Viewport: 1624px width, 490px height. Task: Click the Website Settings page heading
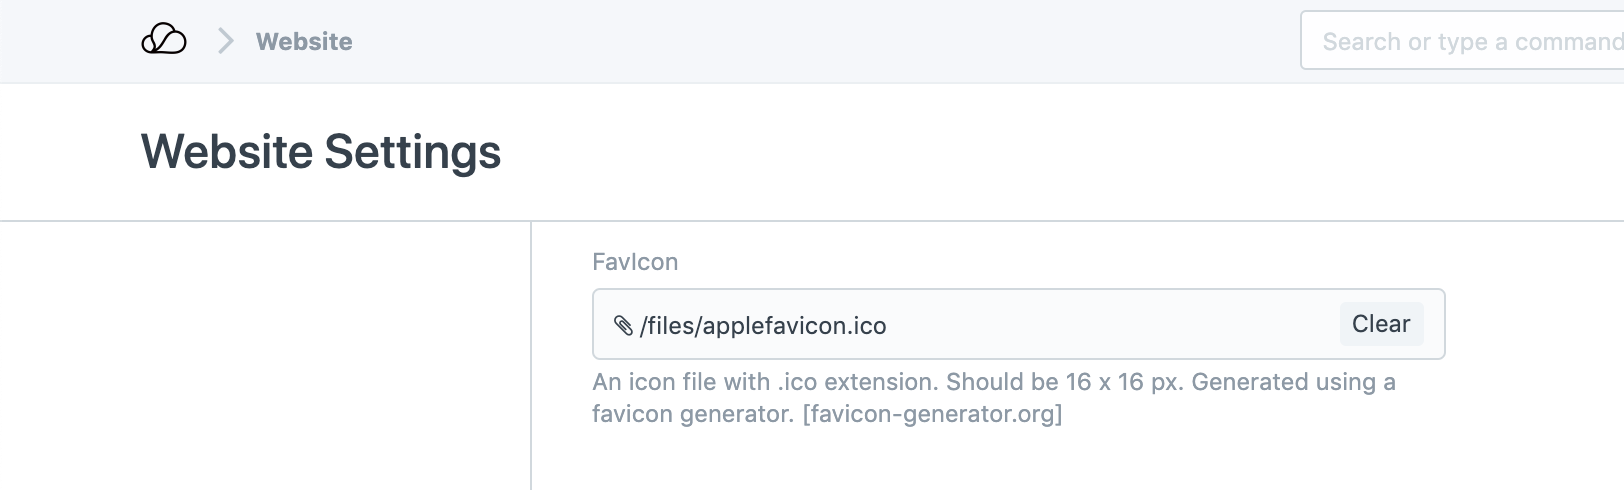click(321, 152)
